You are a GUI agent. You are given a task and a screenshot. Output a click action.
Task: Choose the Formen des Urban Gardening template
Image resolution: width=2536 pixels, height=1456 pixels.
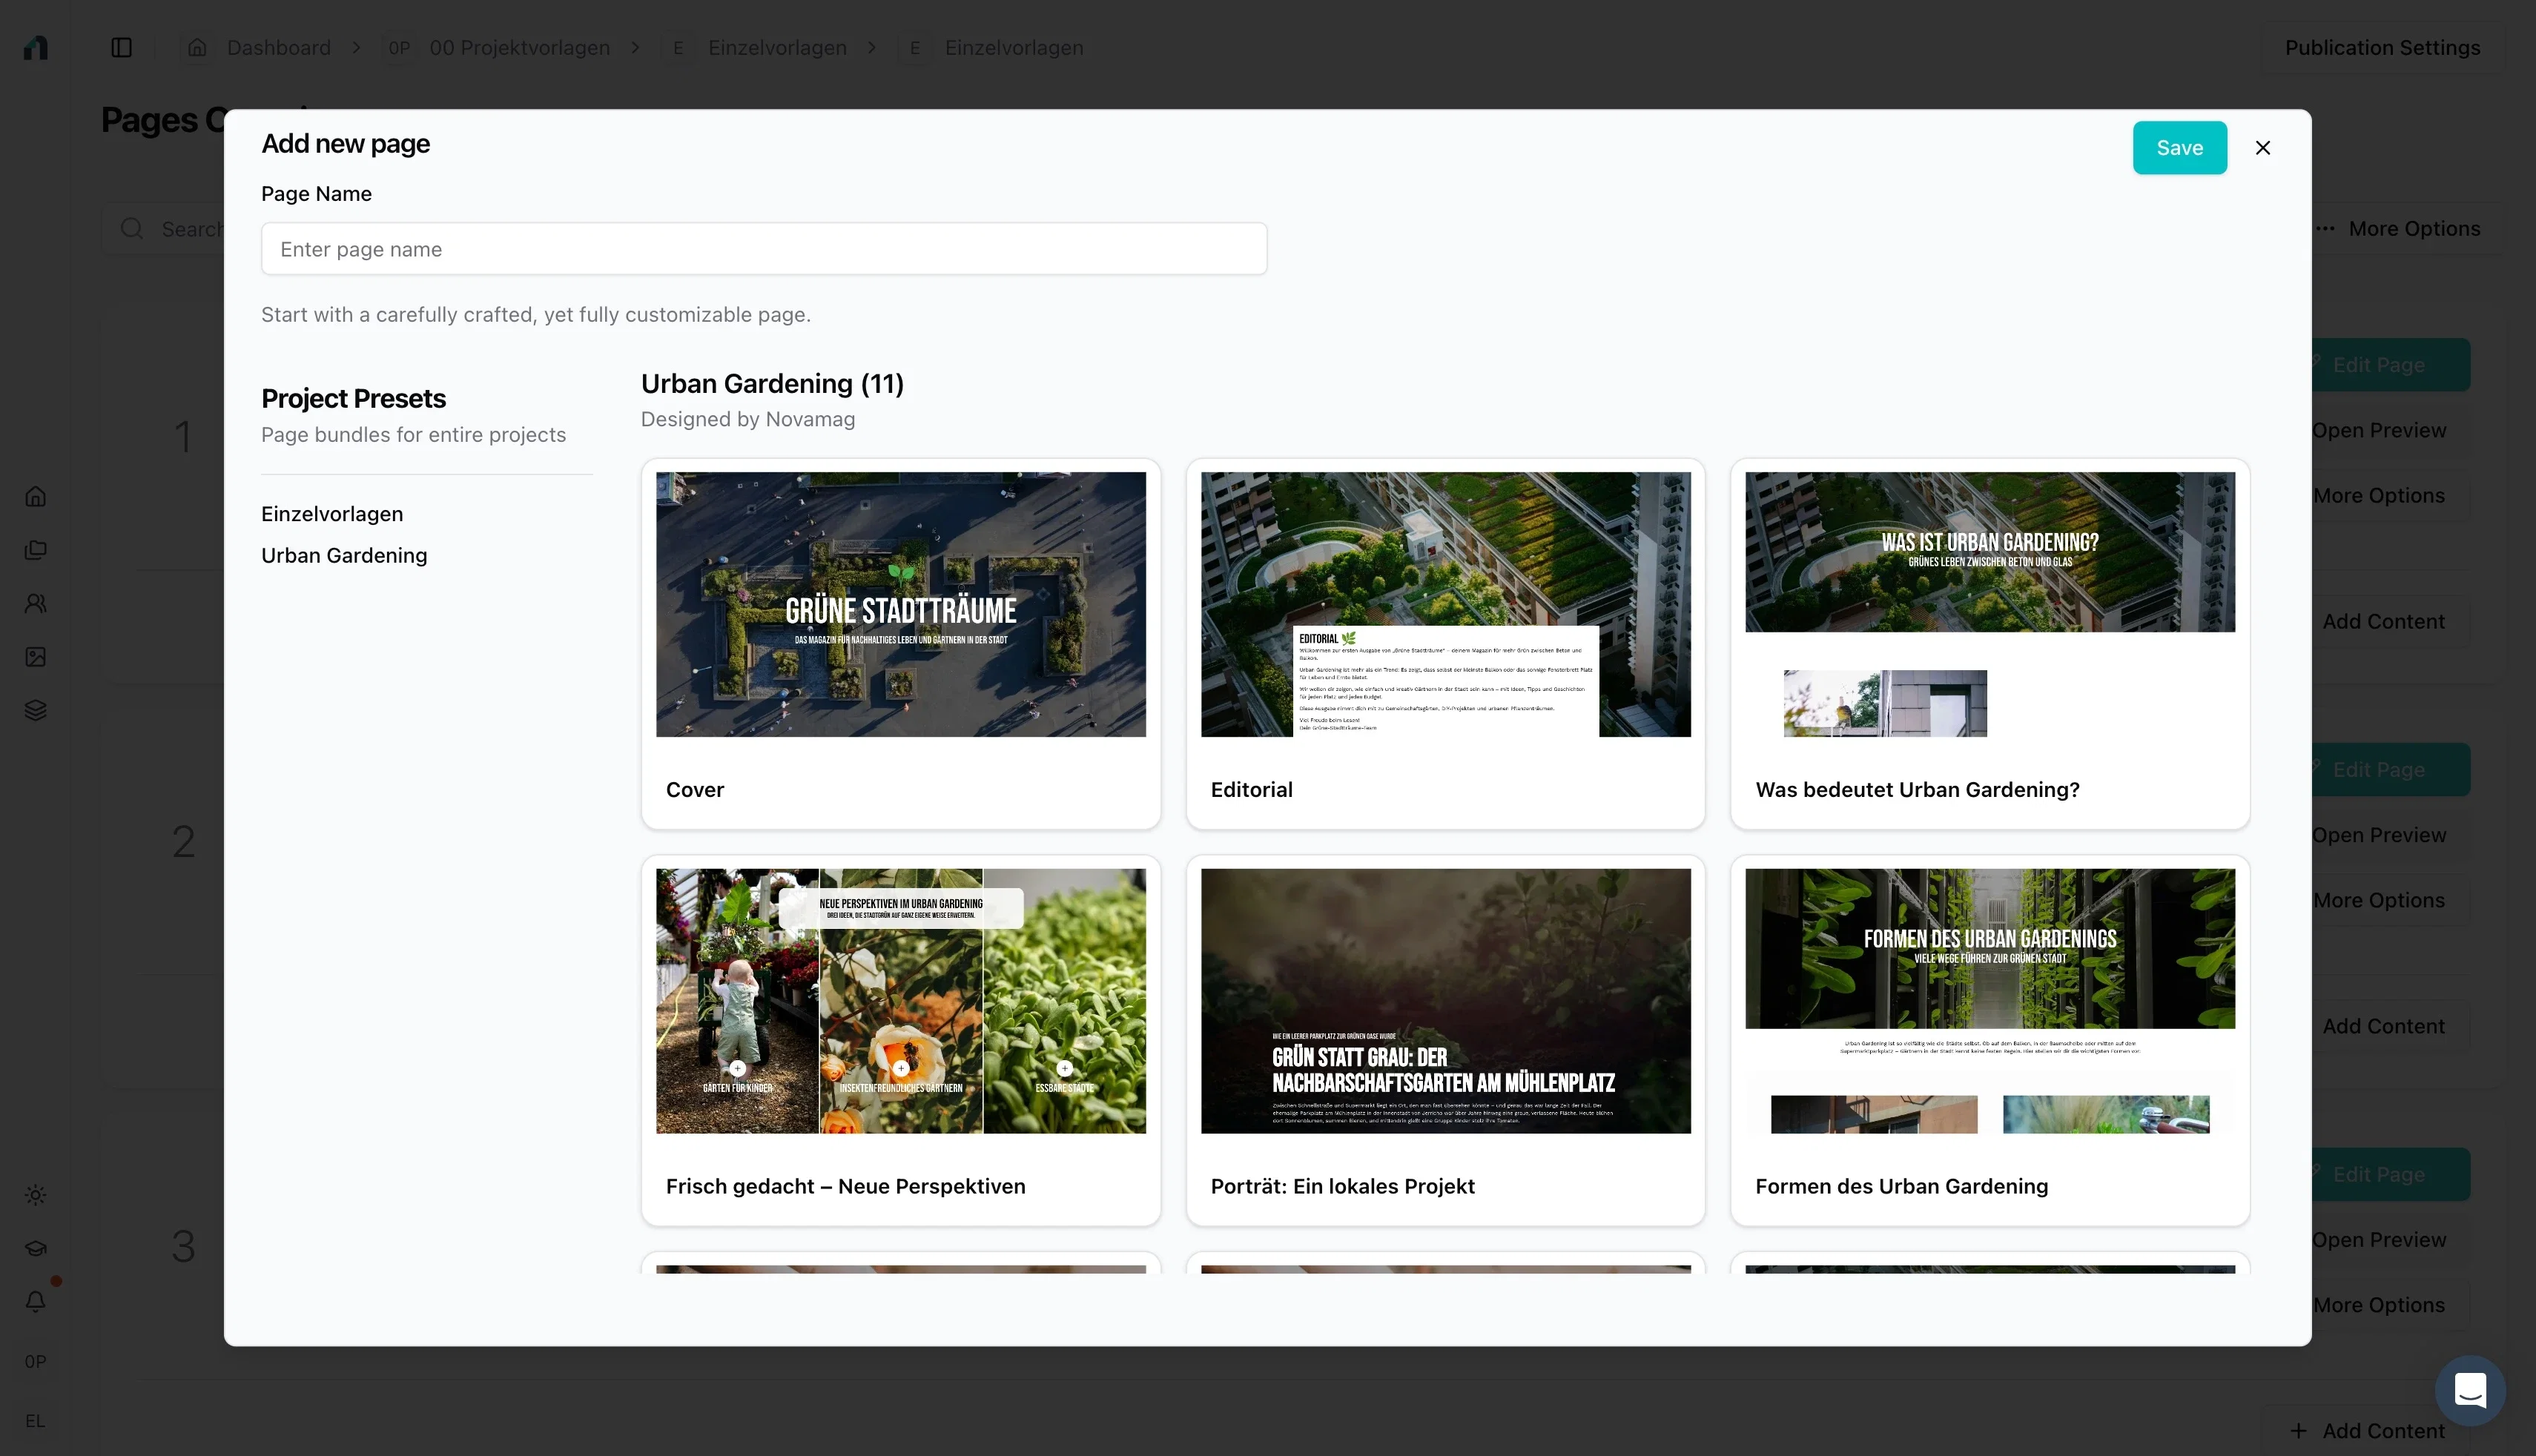[1990, 1040]
